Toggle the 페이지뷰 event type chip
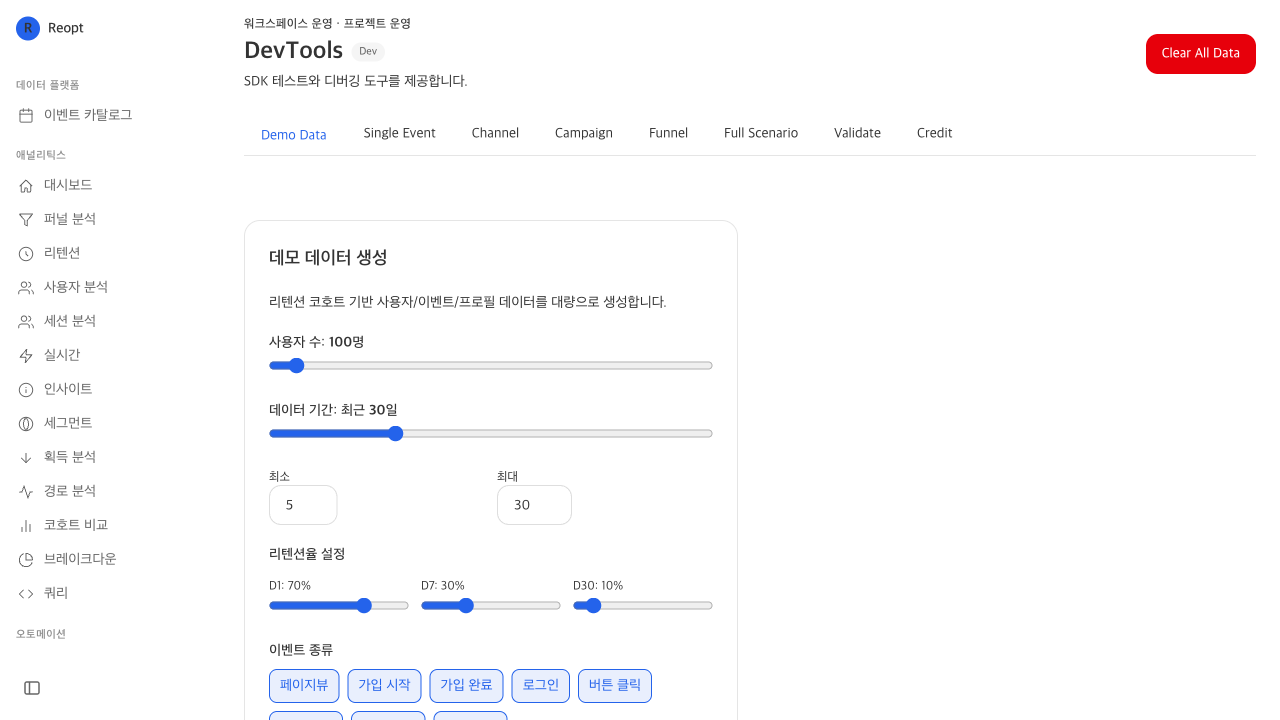Image resolution: width=1280 pixels, height=720 pixels. pyautogui.click(x=304, y=686)
